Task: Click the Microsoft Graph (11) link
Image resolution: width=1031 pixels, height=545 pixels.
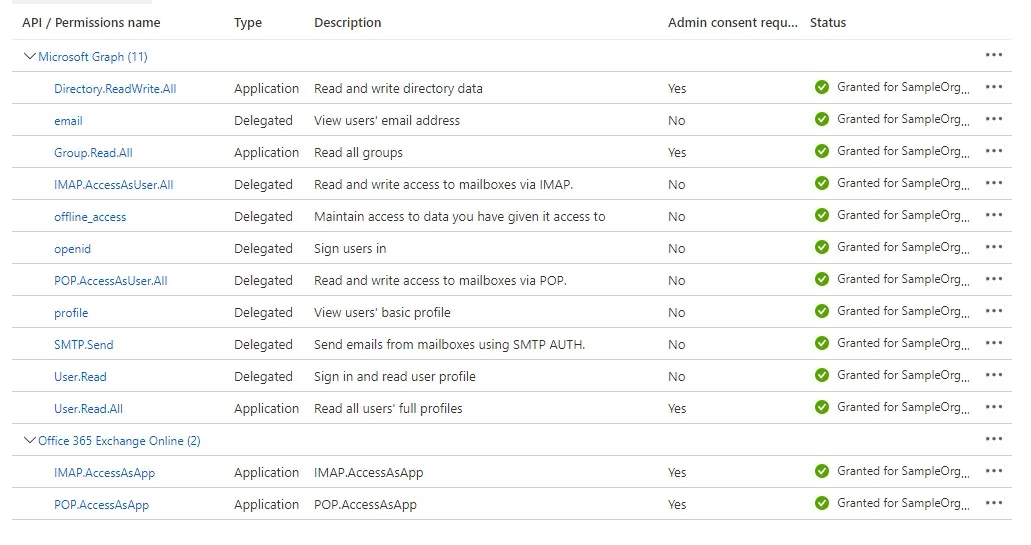Action: coord(93,57)
